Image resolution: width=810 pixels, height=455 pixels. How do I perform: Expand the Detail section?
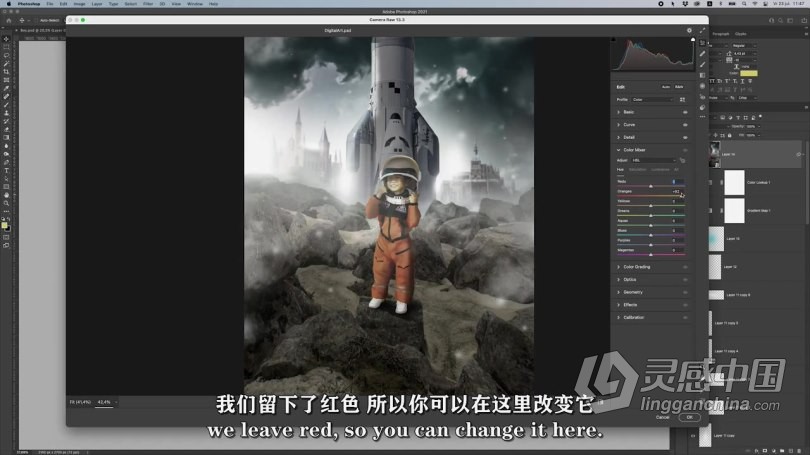coord(618,137)
